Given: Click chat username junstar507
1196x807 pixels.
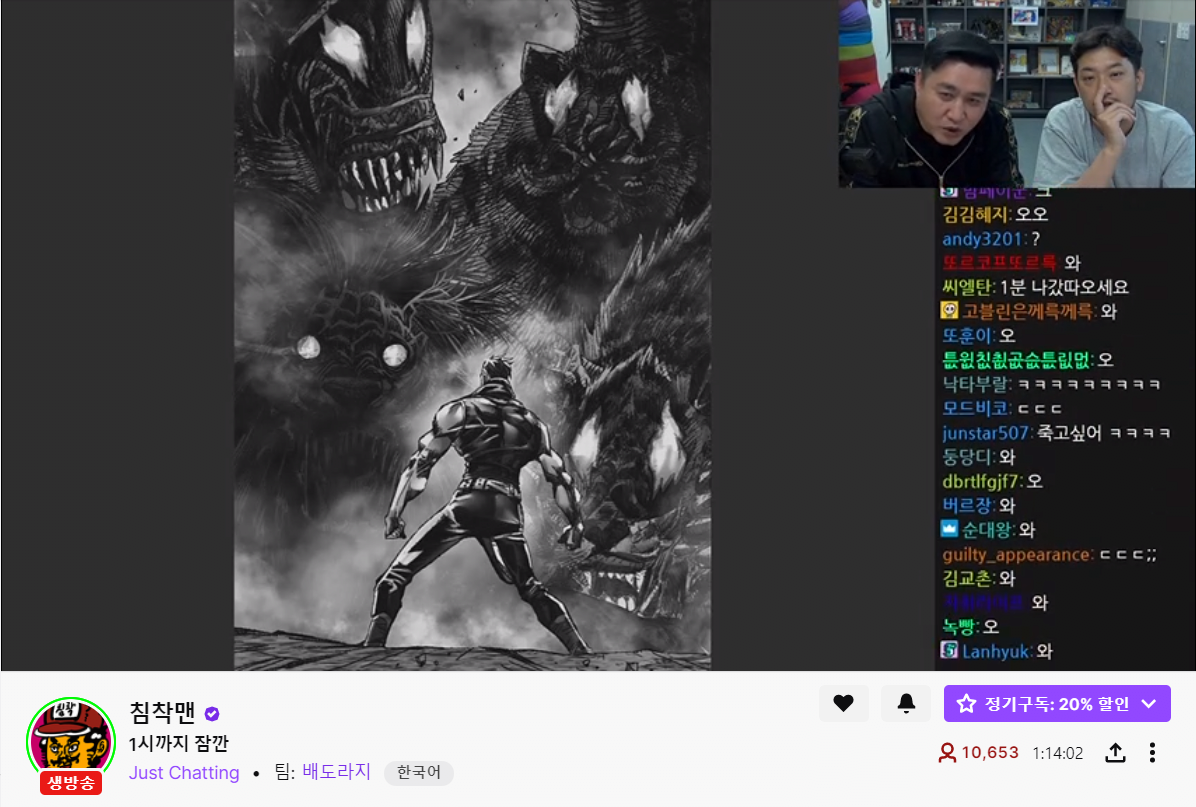Looking at the screenshot, I should [x=985, y=432].
